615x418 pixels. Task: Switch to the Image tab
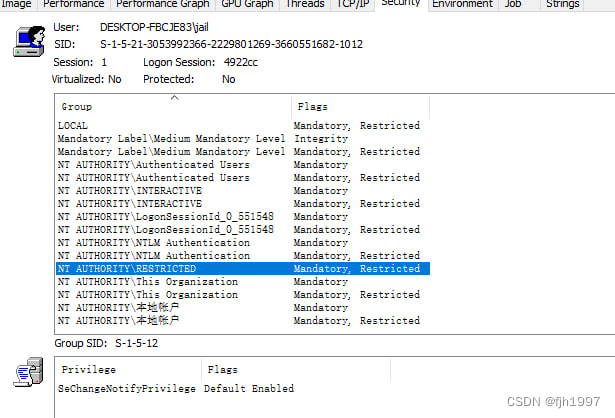click(x=17, y=4)
